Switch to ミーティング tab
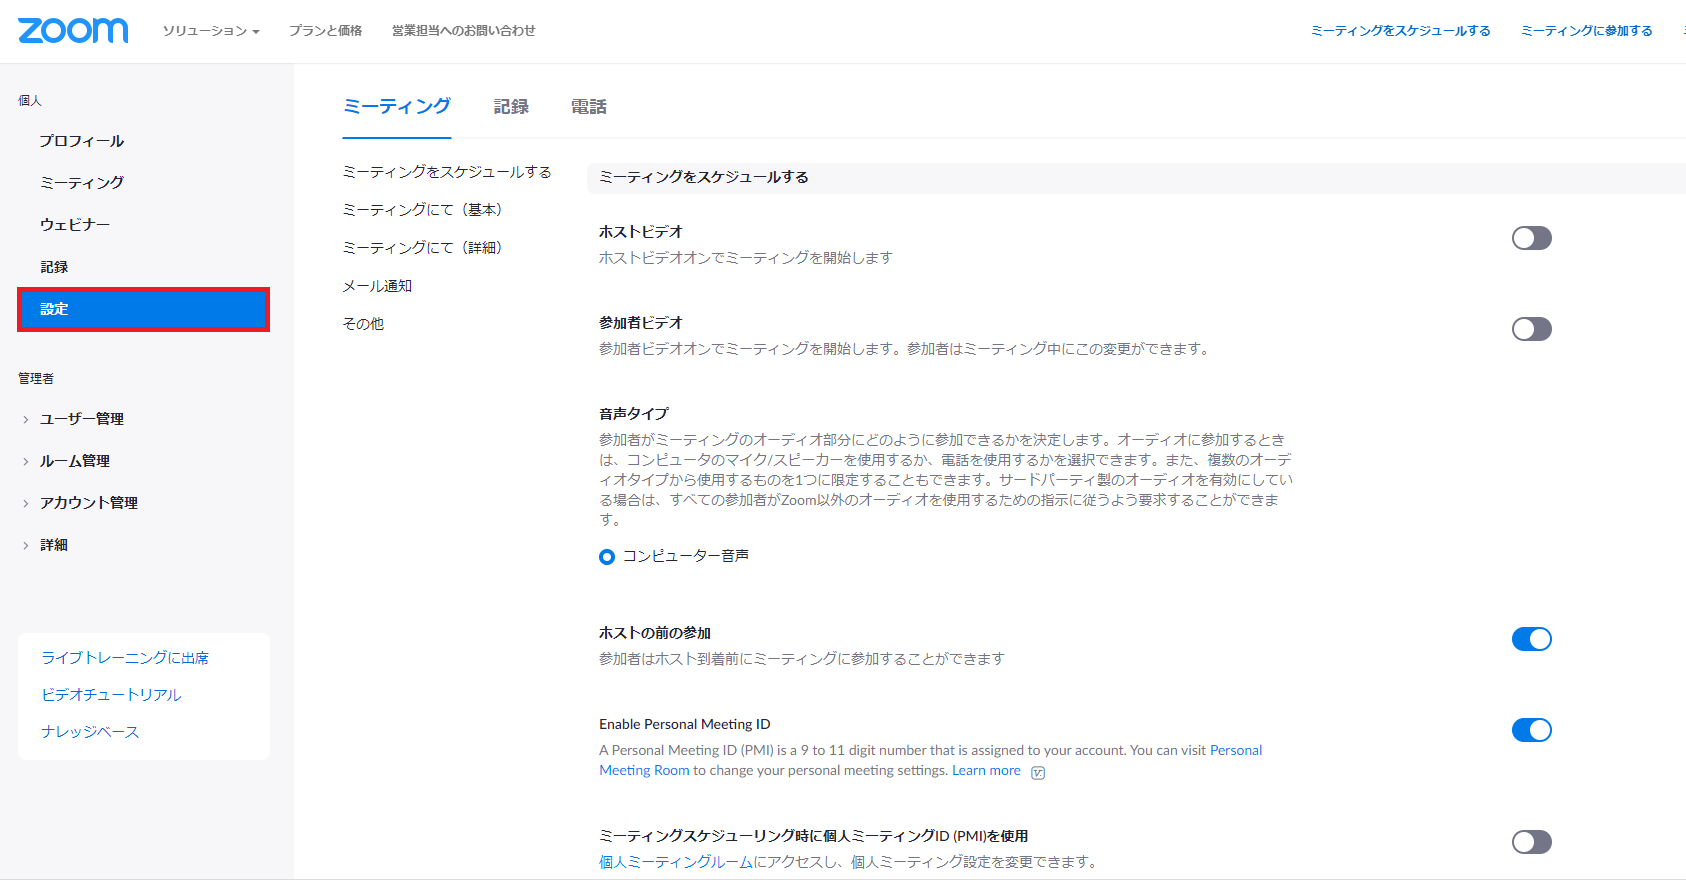This screenshot has height=882, width=1686. pos(397,106)
